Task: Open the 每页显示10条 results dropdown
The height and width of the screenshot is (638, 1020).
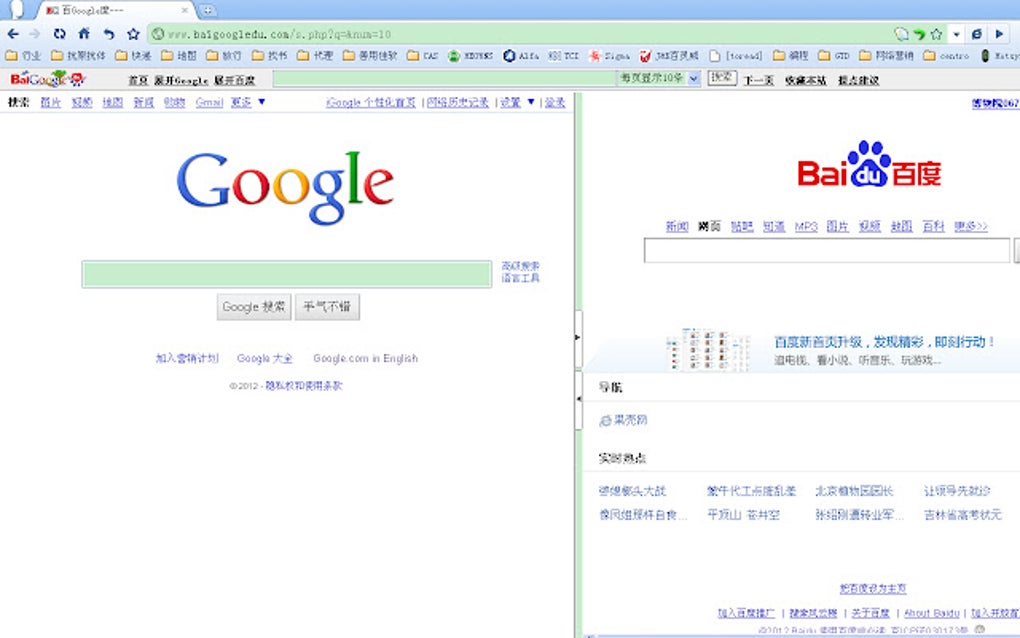Action: tap(656, 77)
